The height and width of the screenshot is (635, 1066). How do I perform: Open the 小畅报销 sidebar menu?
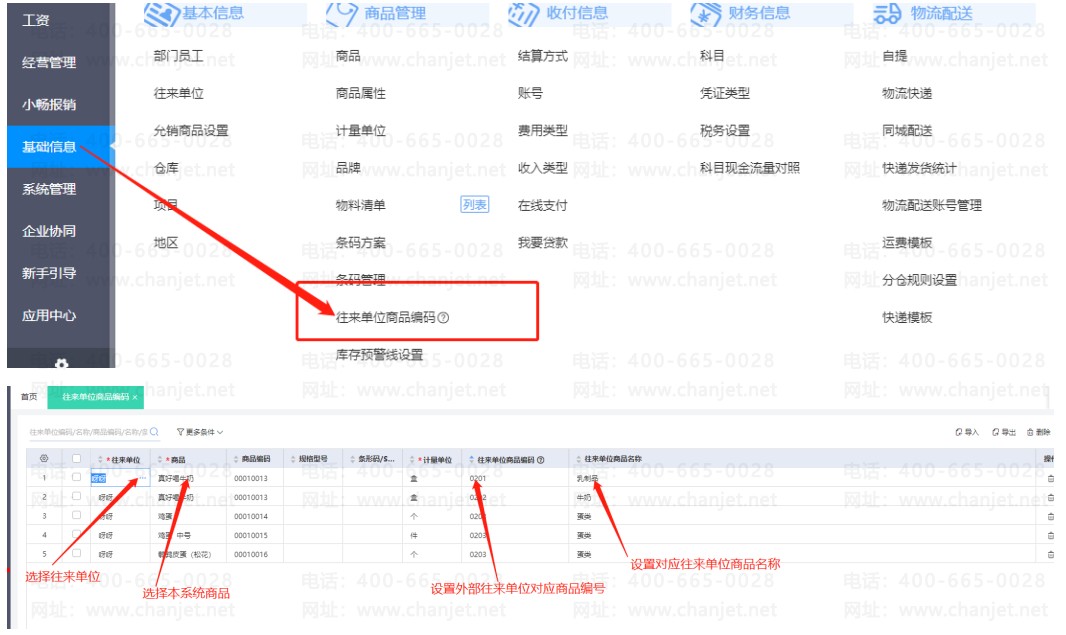pos(49,105)
